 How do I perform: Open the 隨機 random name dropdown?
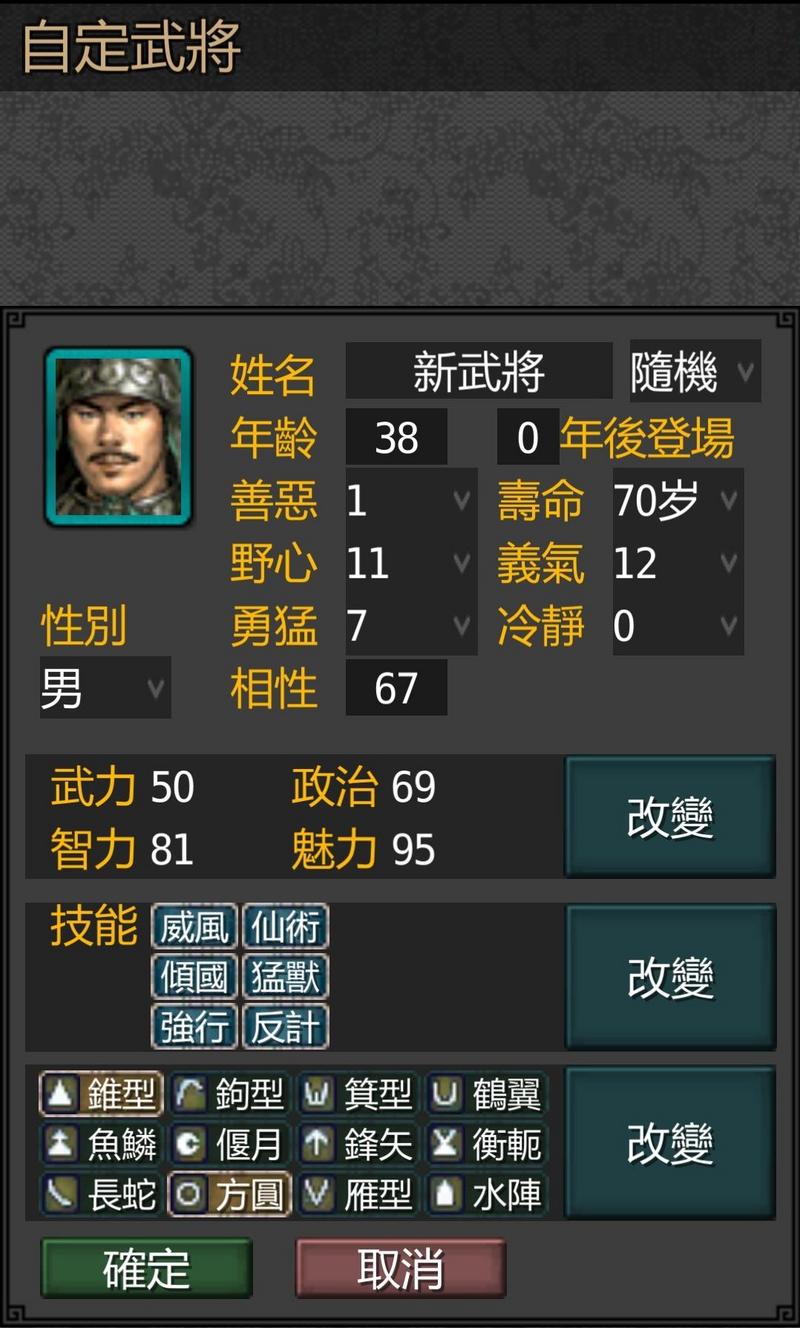[x=695, y=371]
